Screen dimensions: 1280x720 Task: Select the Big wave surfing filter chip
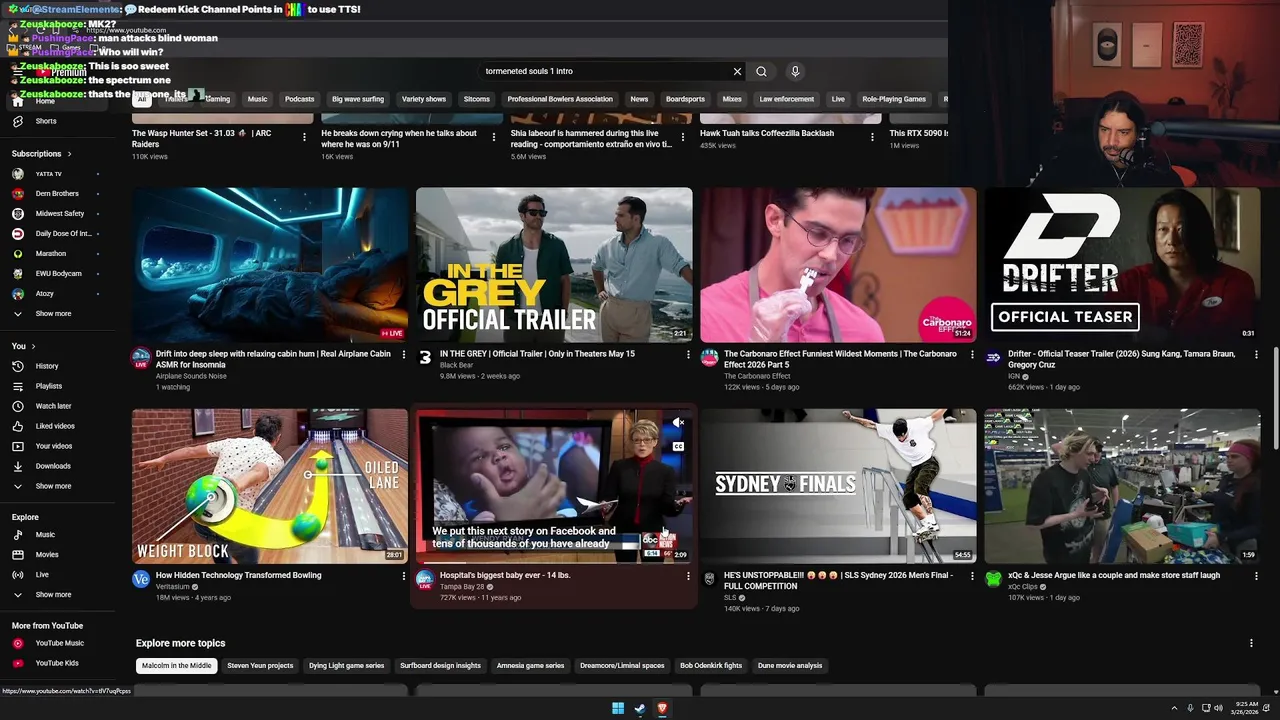[358, 99]
